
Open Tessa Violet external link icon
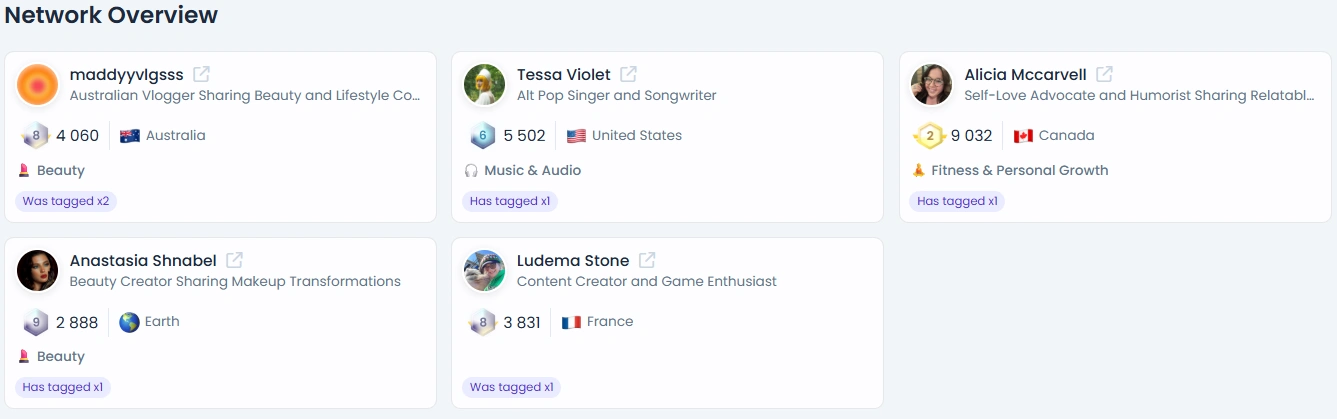tap(628, 74)
